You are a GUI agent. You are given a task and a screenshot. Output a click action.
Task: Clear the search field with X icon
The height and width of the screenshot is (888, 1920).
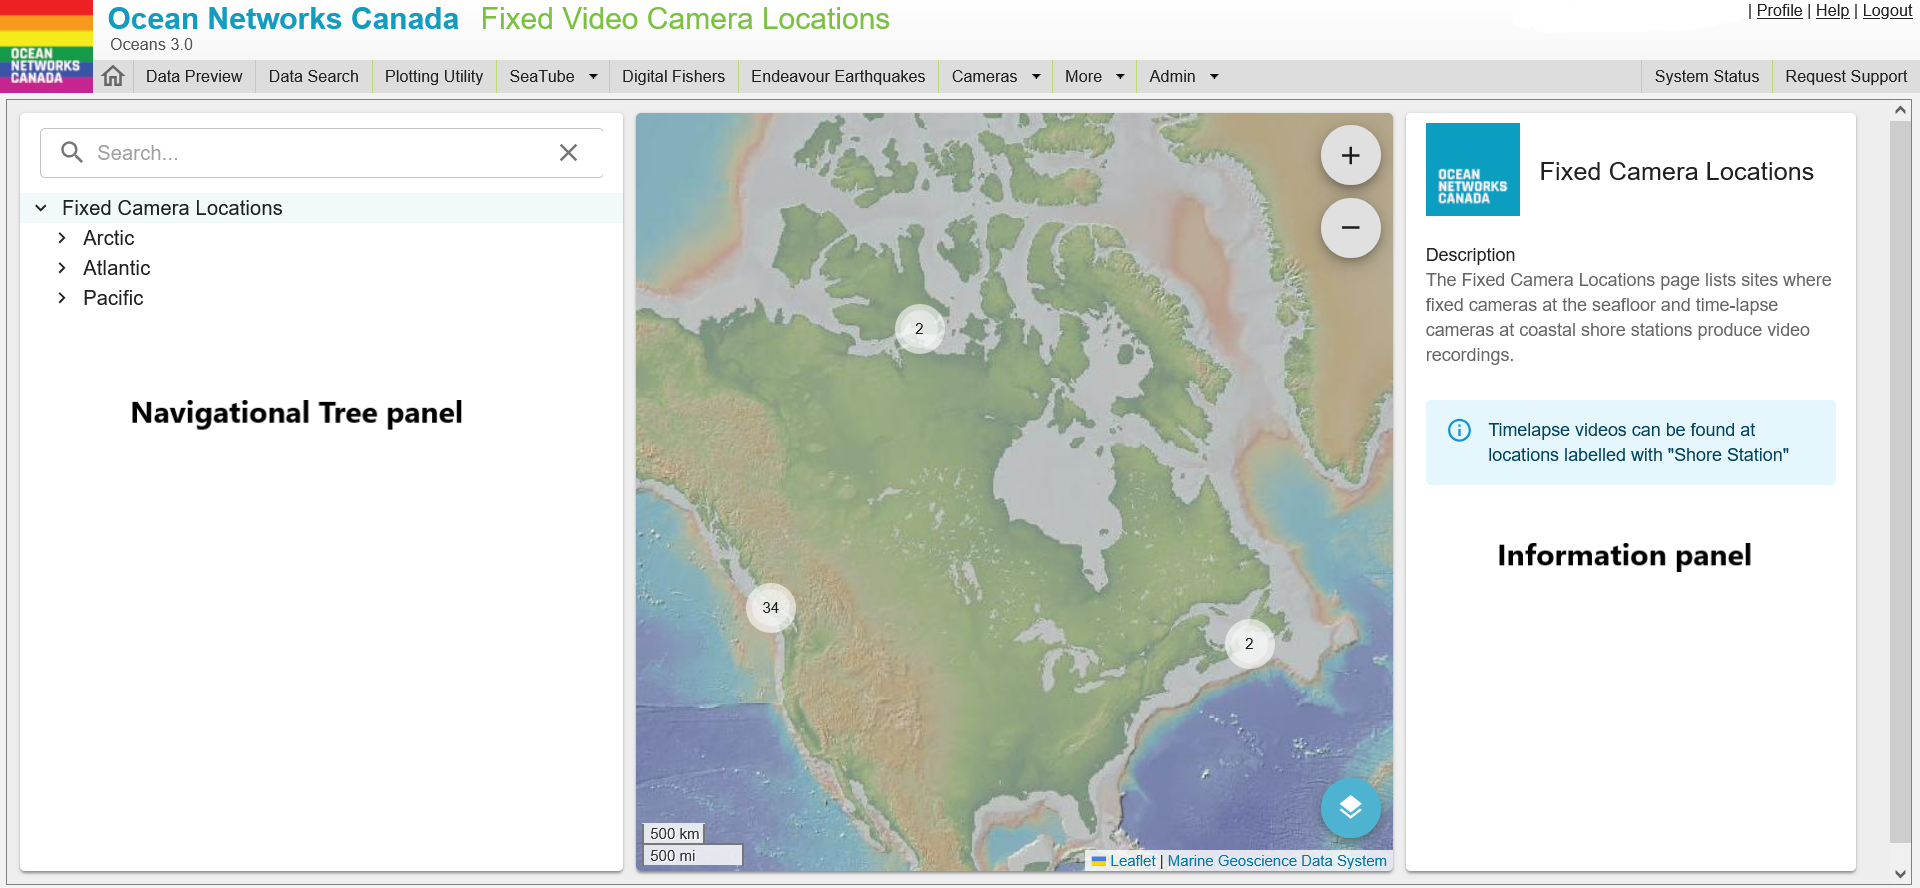(x=568, y=152)
